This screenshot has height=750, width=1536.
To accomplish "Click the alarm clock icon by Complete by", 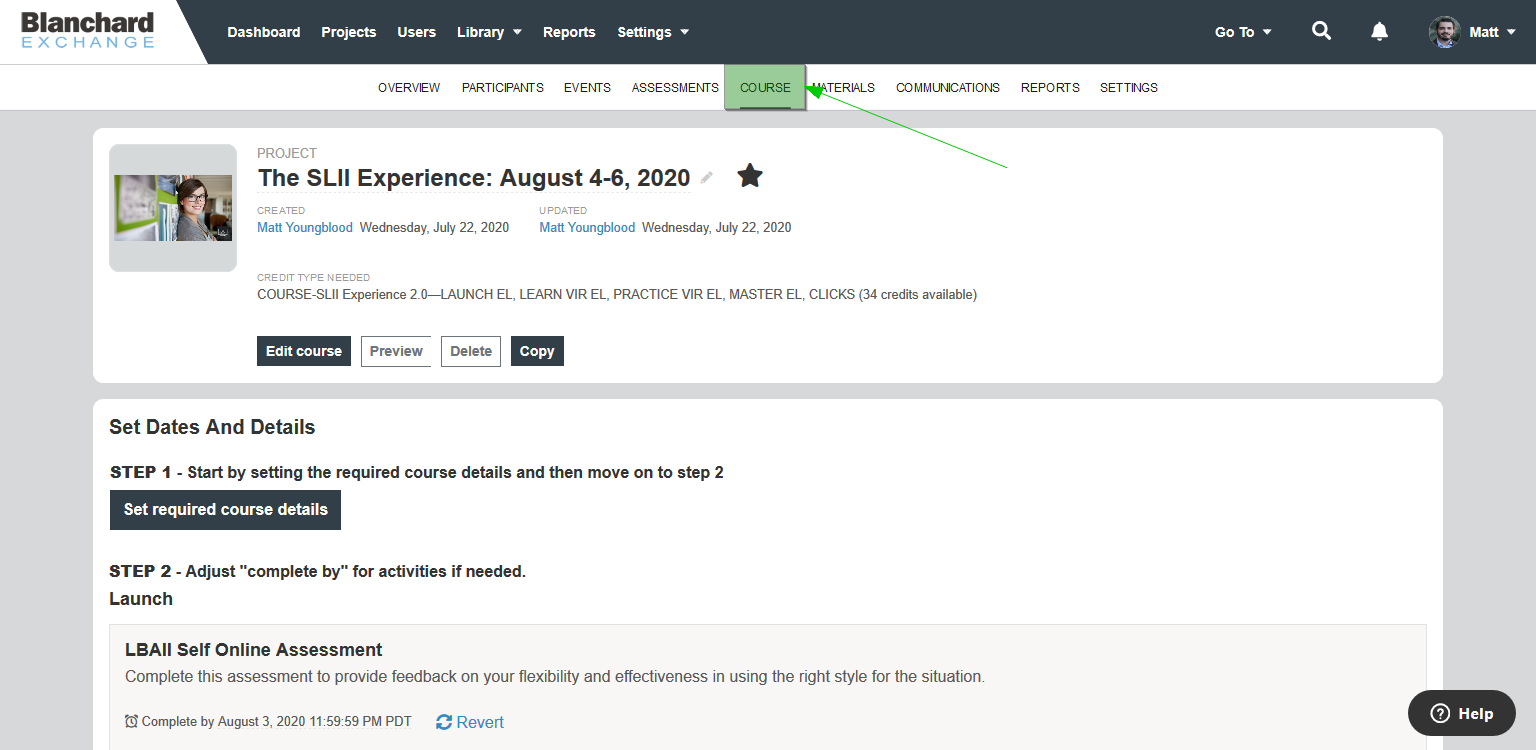I will click(x=132, y=721).
